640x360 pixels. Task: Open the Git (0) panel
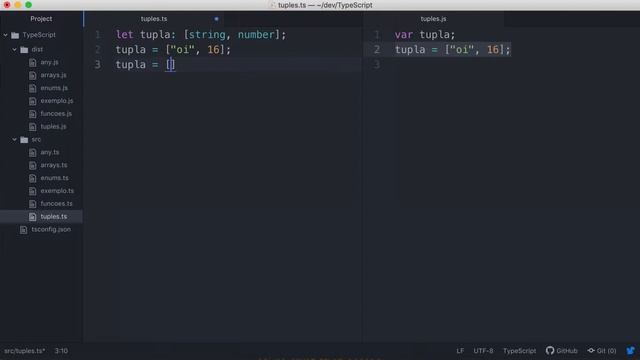(x=602, y=351)
